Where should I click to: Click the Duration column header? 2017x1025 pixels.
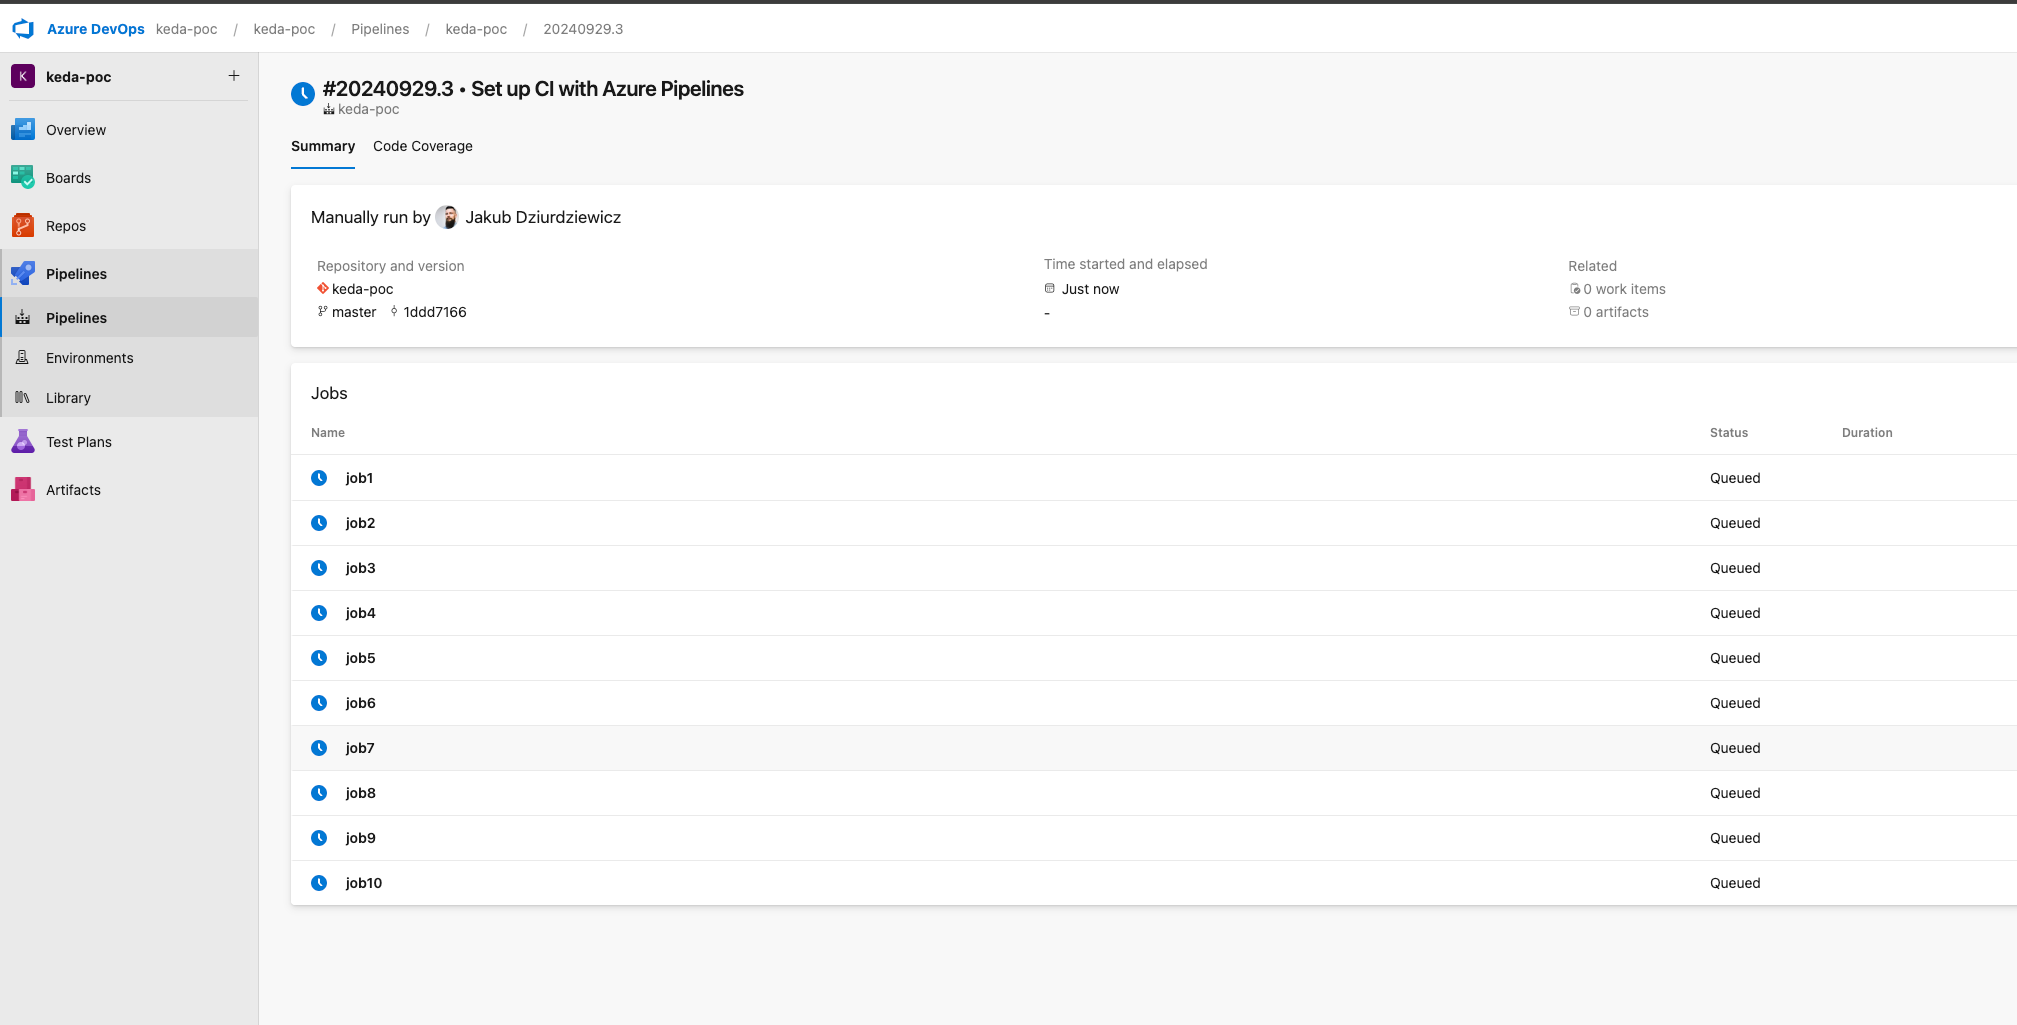[1867, 433]
